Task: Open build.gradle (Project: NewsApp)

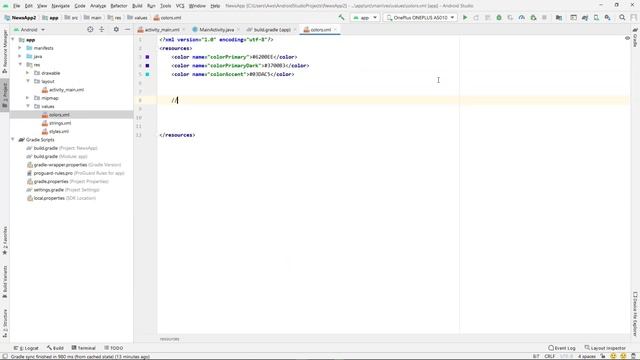Action: [x=62, y=148]
